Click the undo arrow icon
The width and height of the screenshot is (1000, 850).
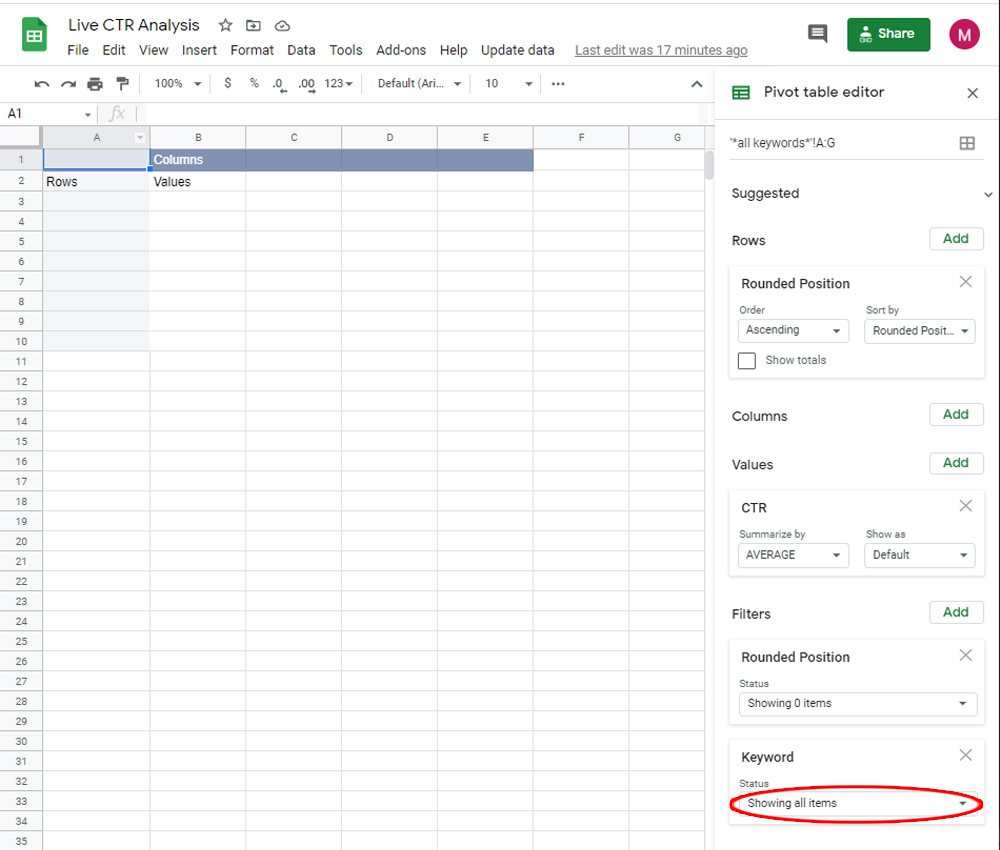coord(42,84)
